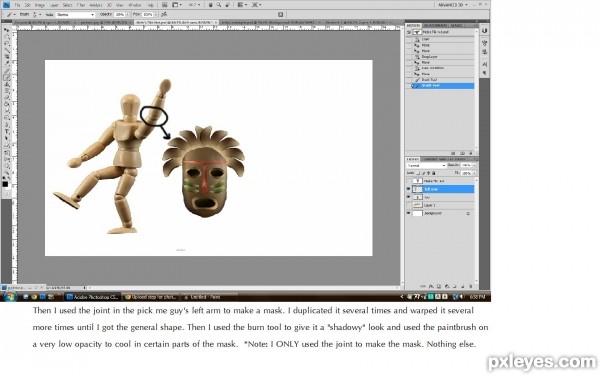Select the Crop tool in the toolbox
Viewport: 600px width, 375px height.
[7, 56]
